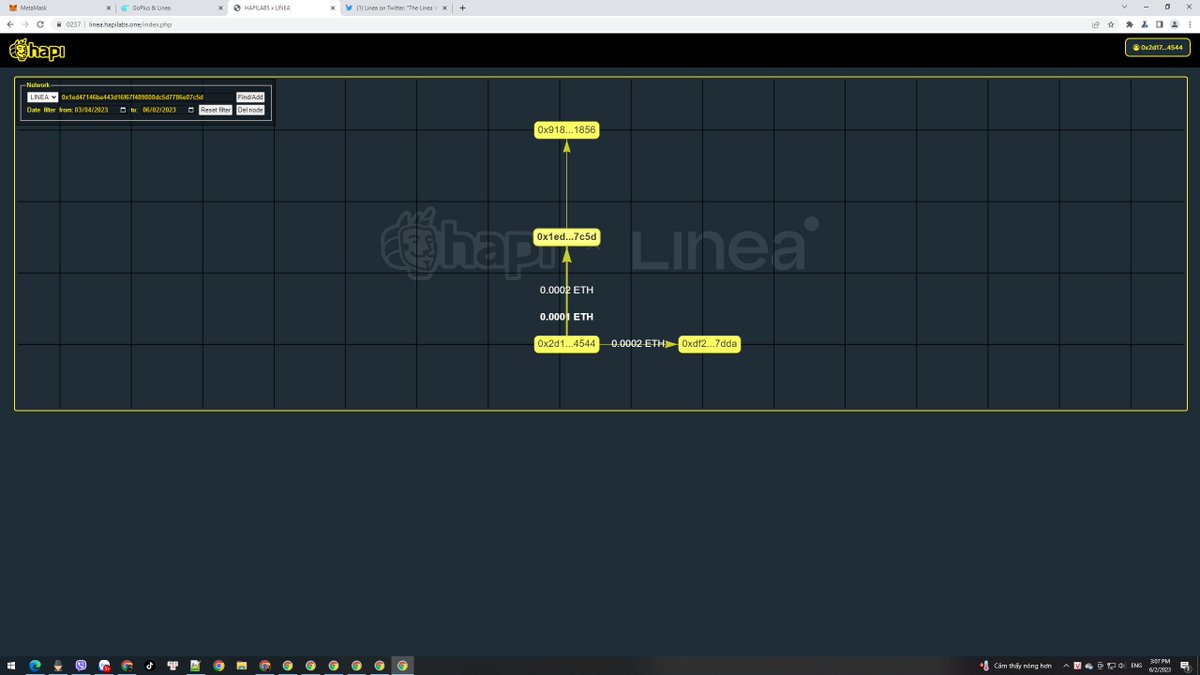Open a new browser tab
The image size is (1200, 675).
tap(462, 7)
